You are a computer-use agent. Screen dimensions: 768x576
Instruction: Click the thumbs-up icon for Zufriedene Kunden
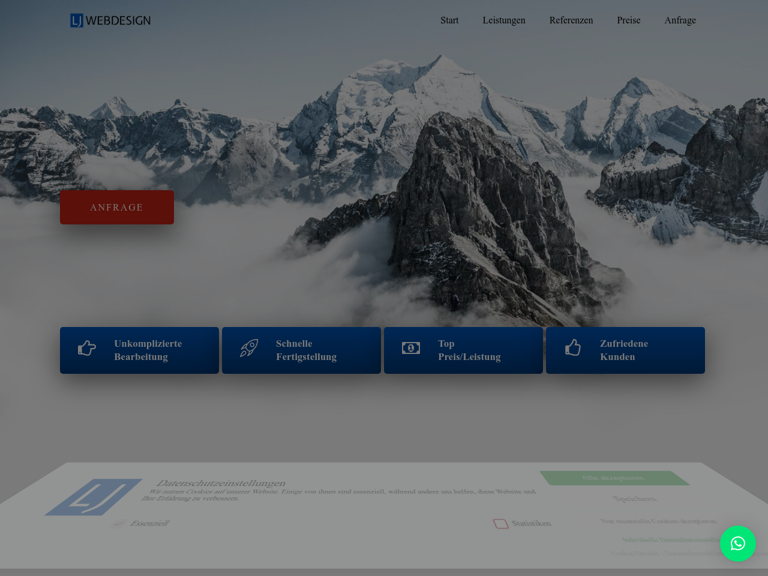point(573,348)
